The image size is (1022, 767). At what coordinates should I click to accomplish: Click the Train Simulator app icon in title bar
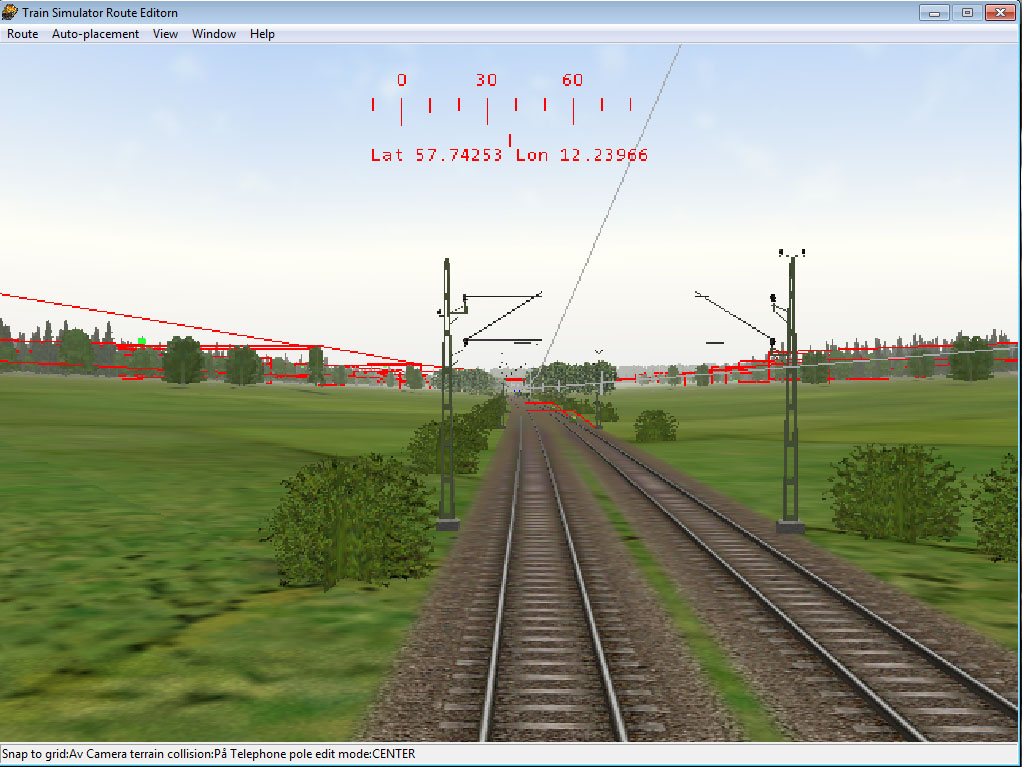pyautogui.click(x=11, y=13)
